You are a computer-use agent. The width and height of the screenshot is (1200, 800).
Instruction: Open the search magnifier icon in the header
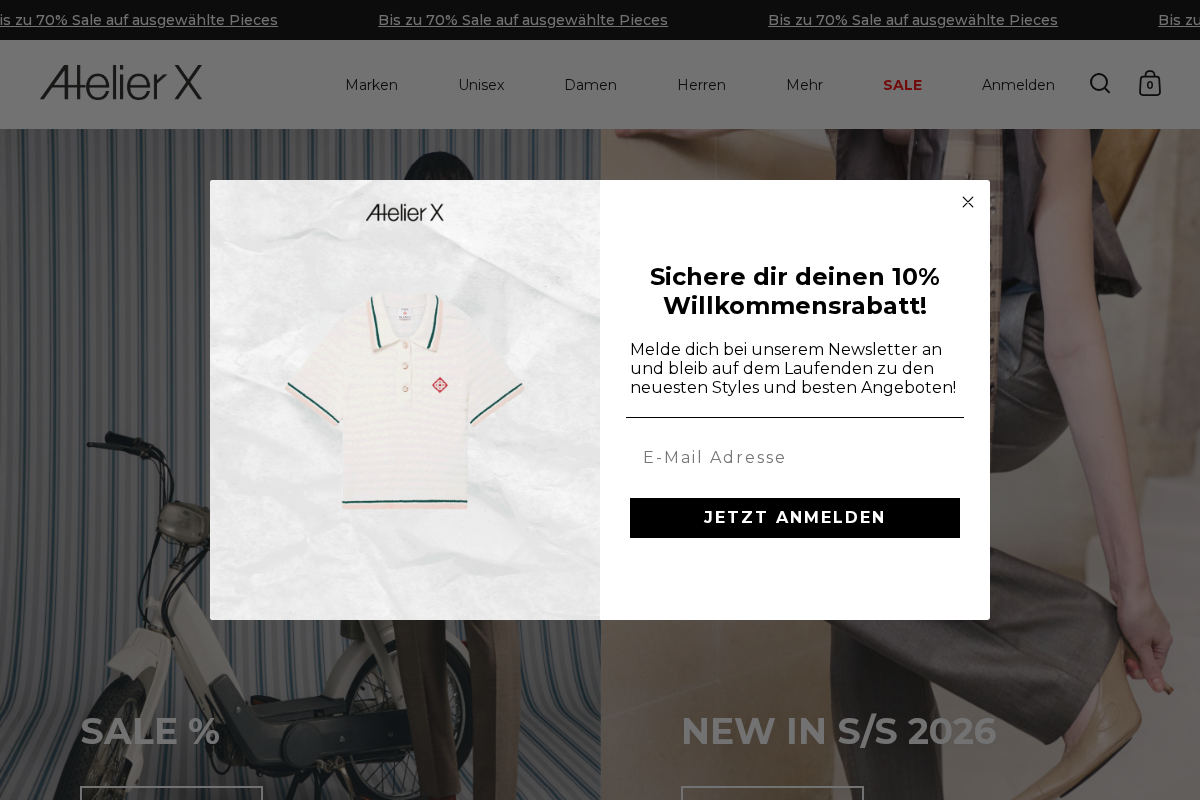tap(1100, 84)
